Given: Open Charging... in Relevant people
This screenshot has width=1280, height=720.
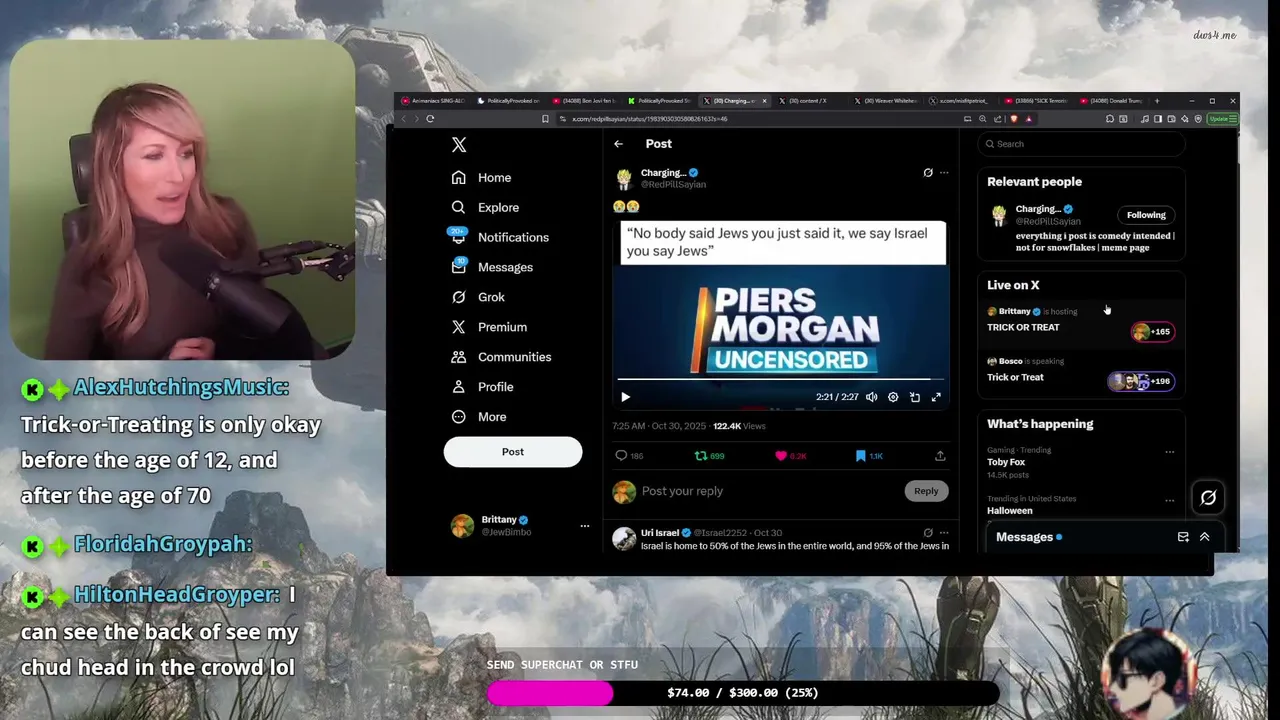Looking at the screenshot, I should [1038, 209].
